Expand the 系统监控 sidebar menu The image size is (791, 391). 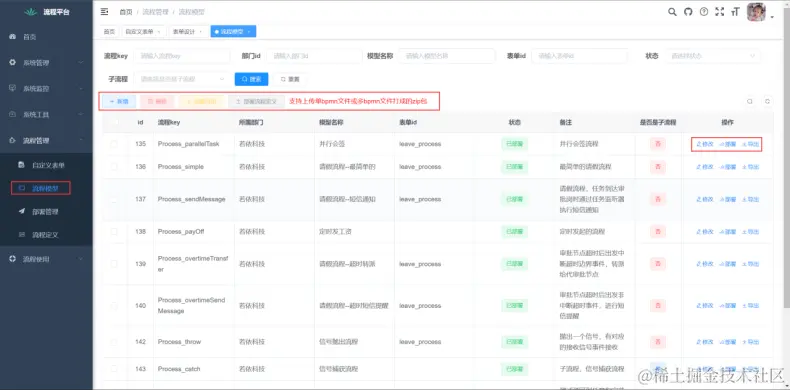point(46,89)
